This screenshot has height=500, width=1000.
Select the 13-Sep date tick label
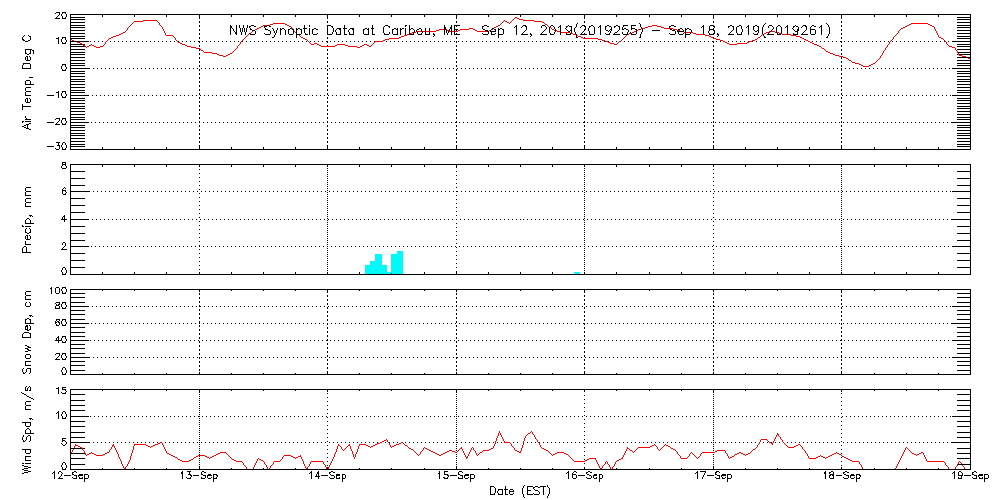200,478
